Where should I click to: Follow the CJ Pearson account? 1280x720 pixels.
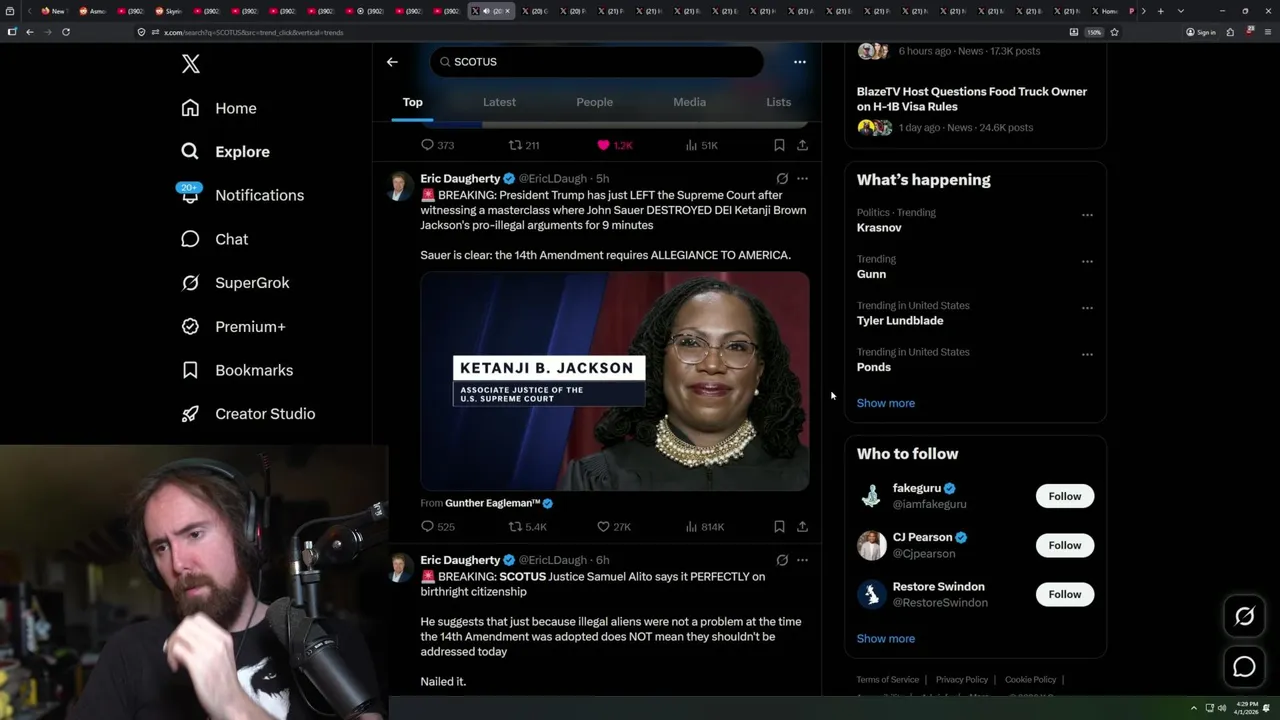click(x=1065, y=545)
